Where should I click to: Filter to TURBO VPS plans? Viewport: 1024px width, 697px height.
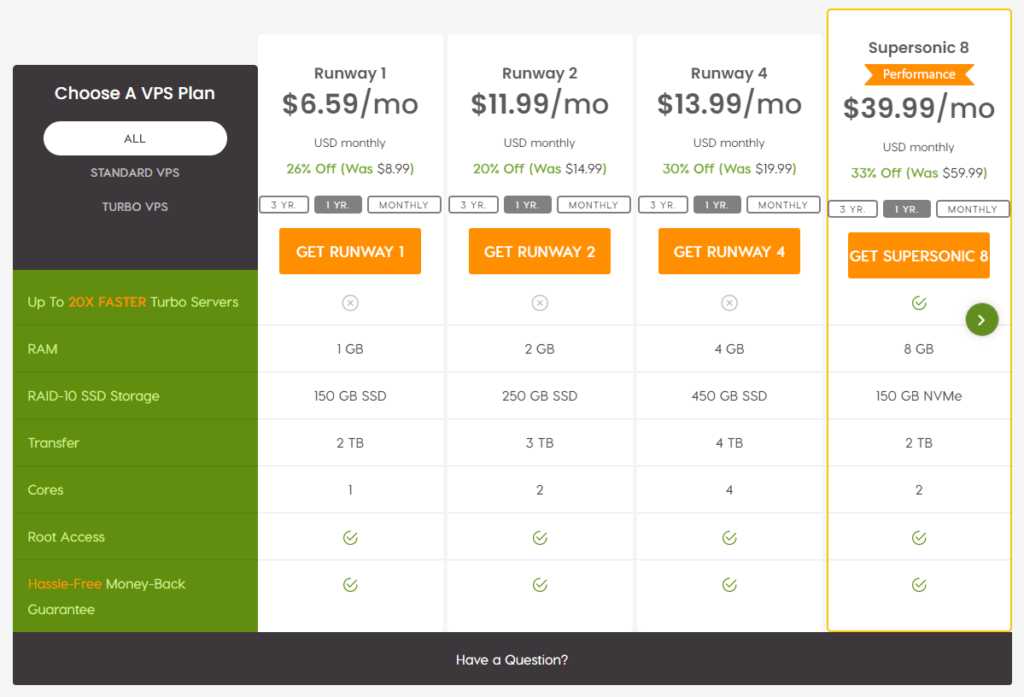pyautogui.click(x=135, y=206)
